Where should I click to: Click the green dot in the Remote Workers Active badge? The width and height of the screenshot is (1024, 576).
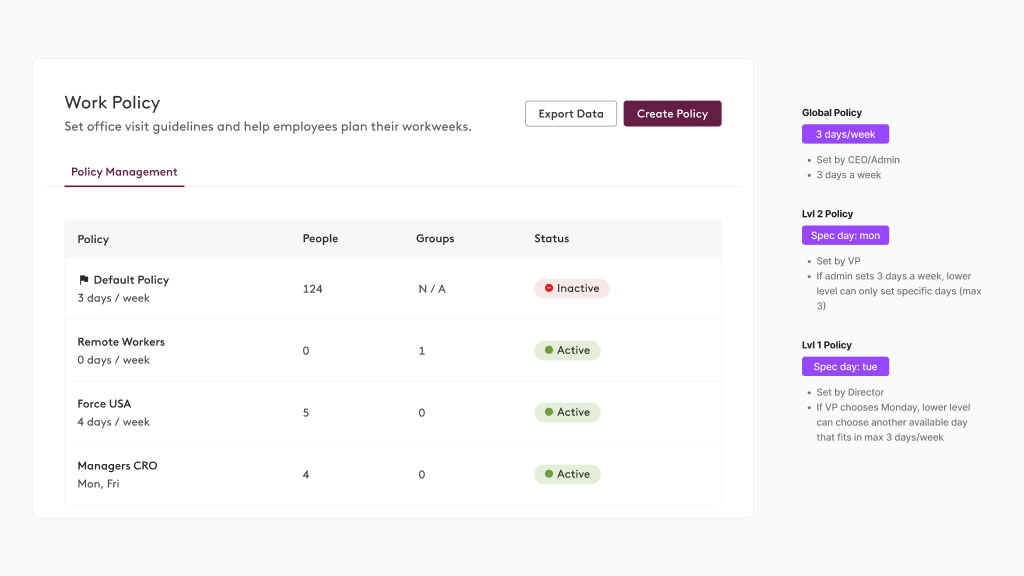(548, 351)
